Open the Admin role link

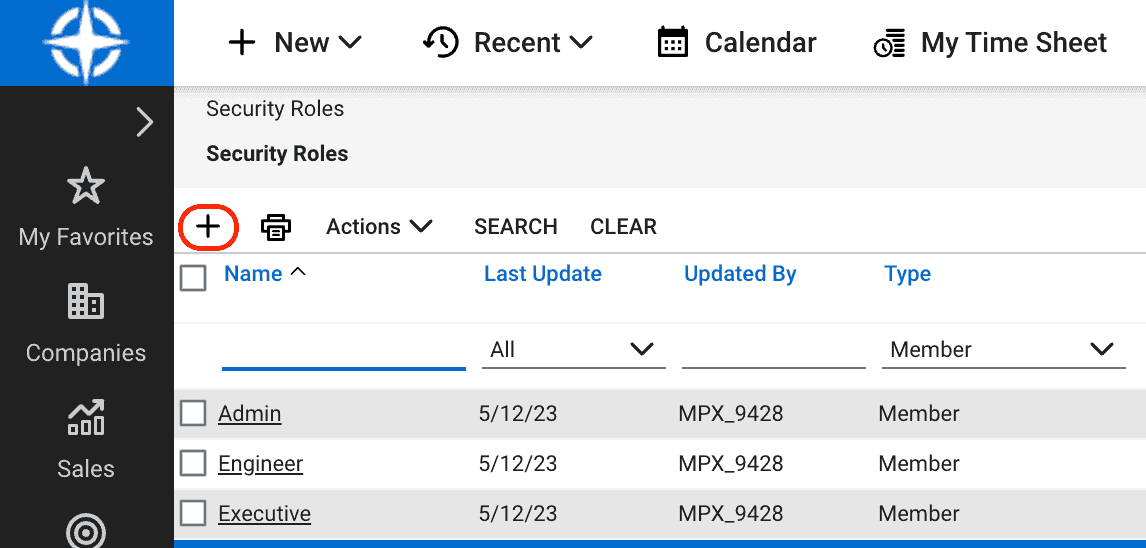click(x=250, y=414)
